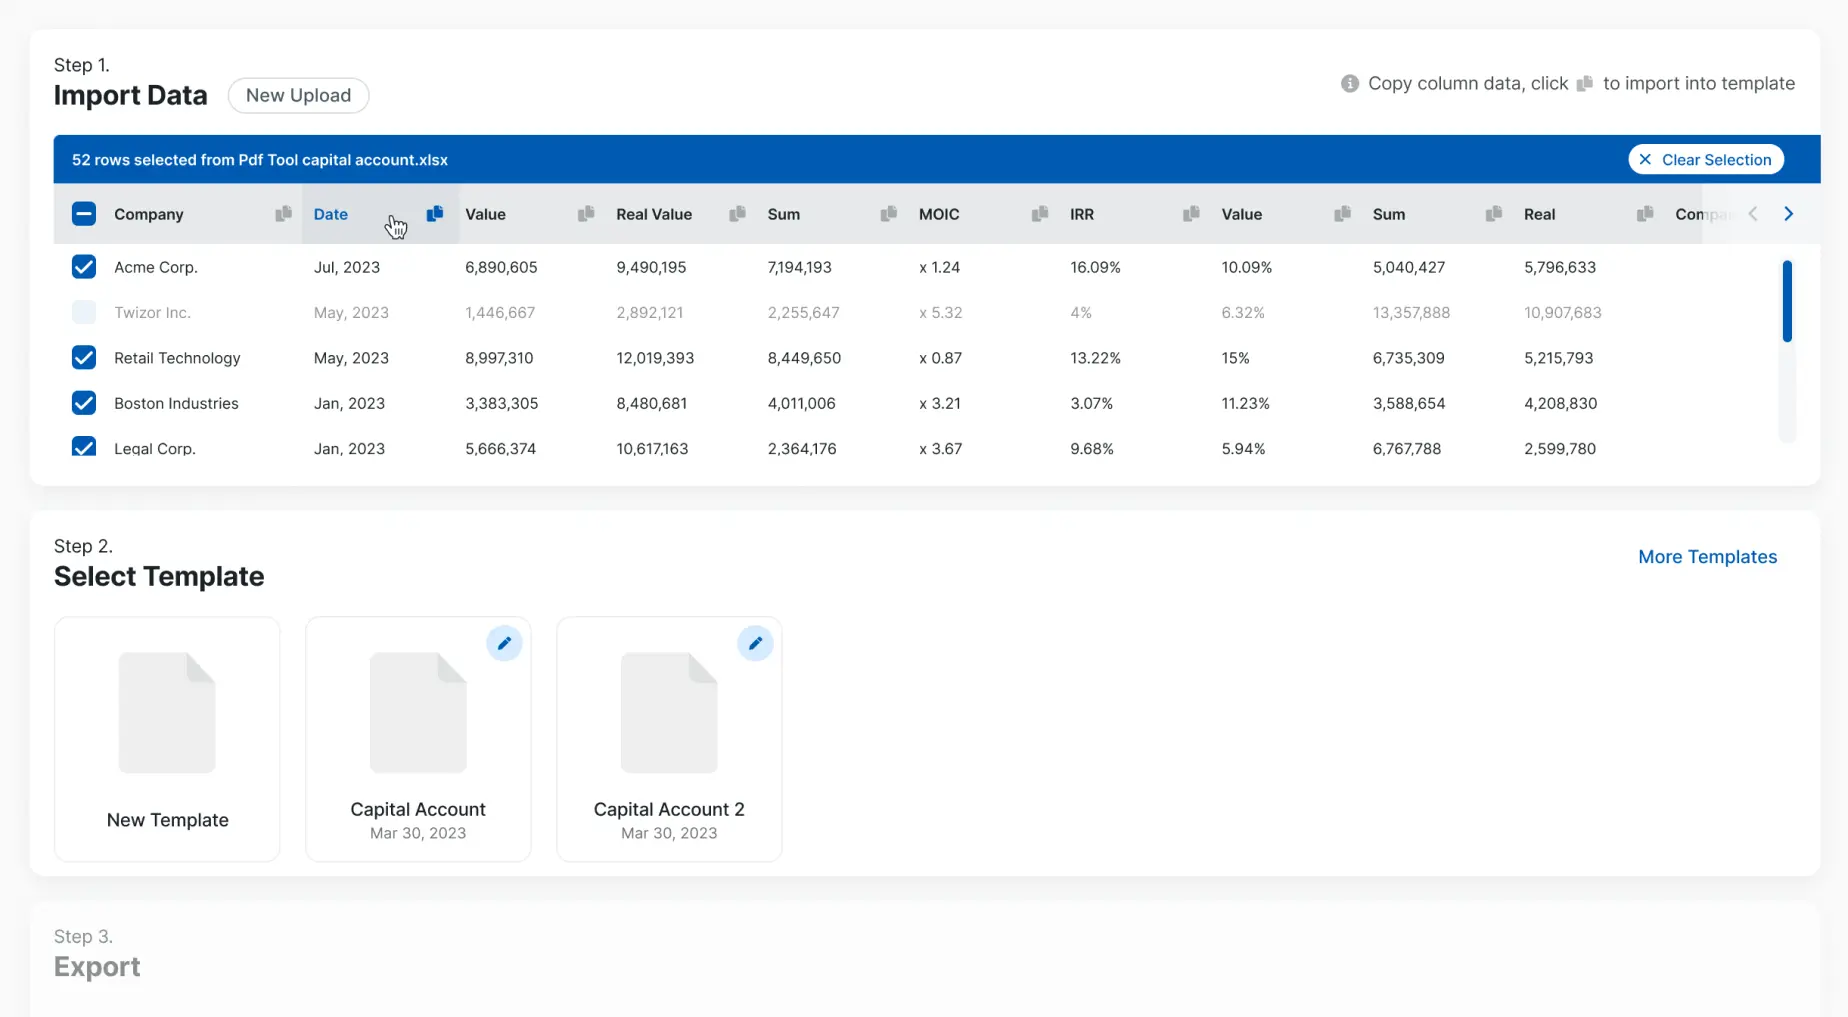Uncheck the Boston Industries row
Viewport: 1848px width, 1017px height.
point(84,403)
